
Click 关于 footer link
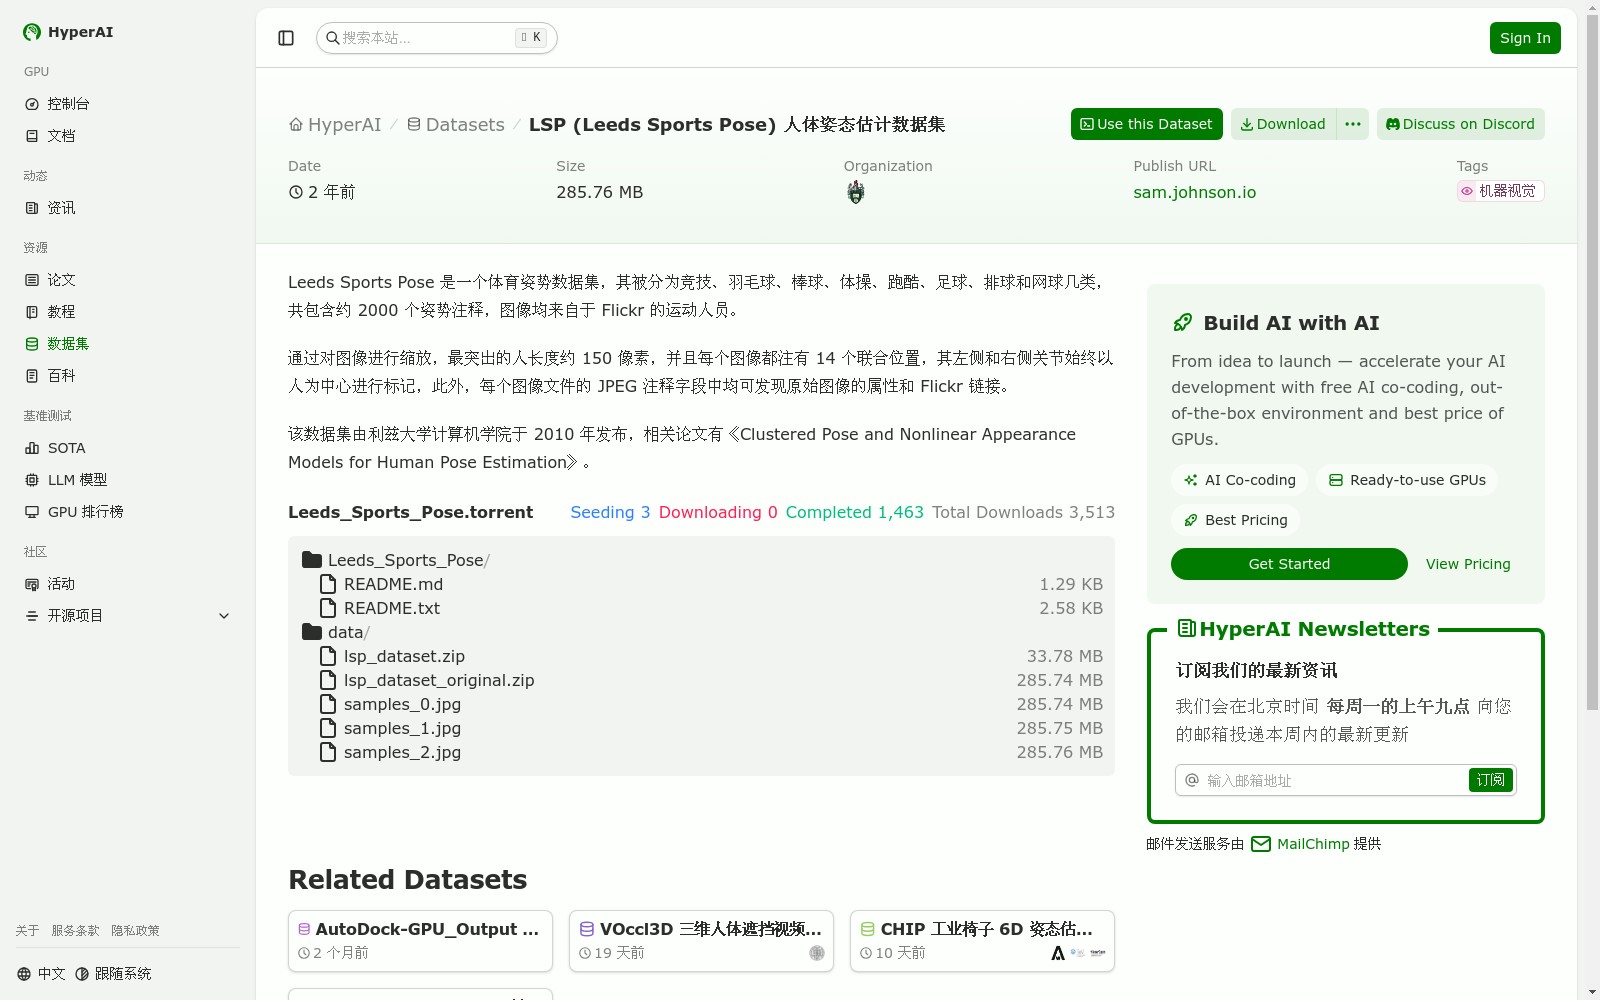pos(27,931)
